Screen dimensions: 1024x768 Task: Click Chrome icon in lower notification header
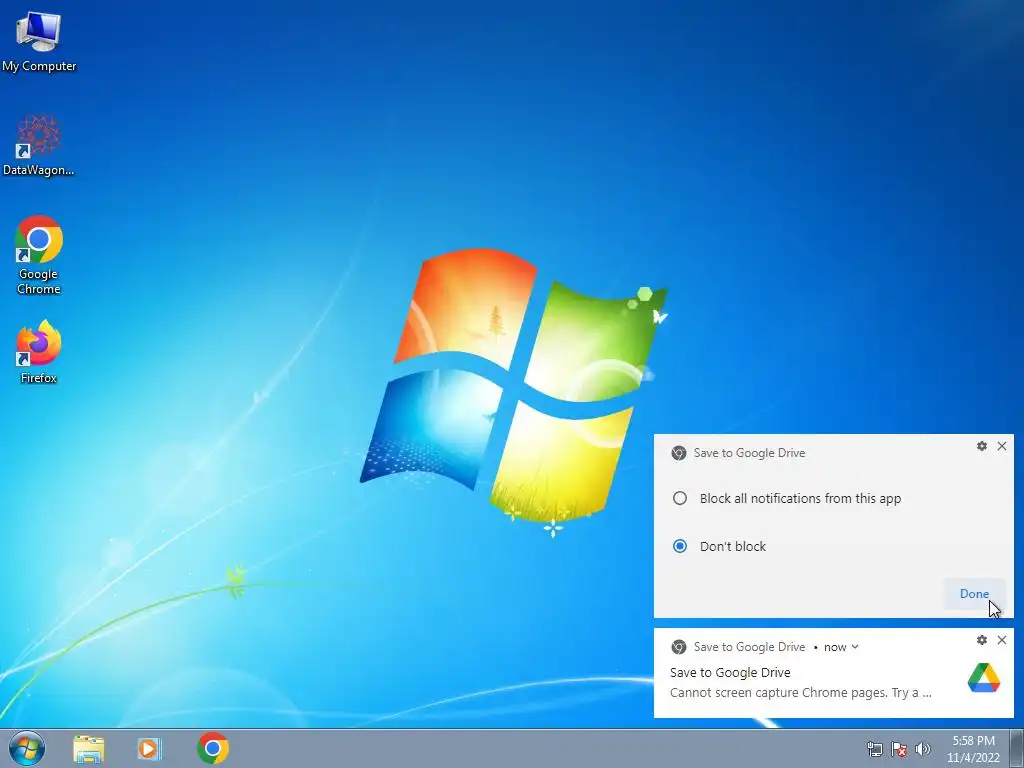(x=679, y=647)
